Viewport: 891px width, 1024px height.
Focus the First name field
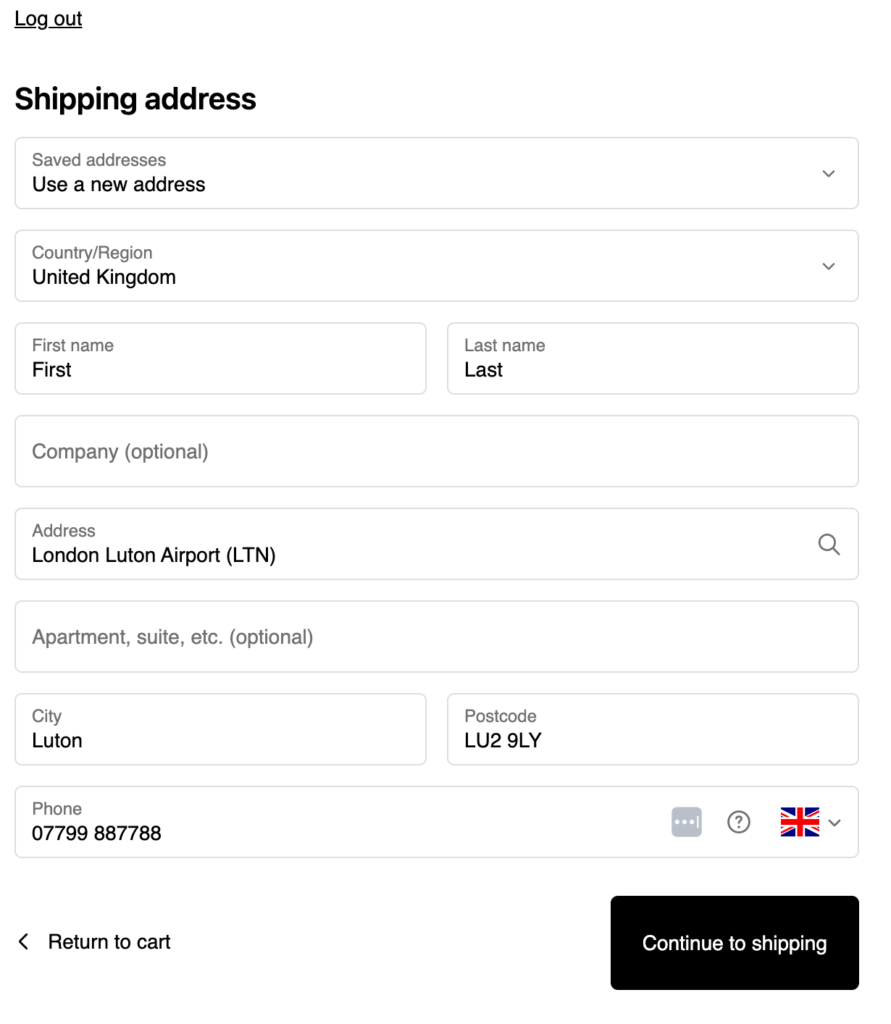pyautogui.click(x=221, y=359)
